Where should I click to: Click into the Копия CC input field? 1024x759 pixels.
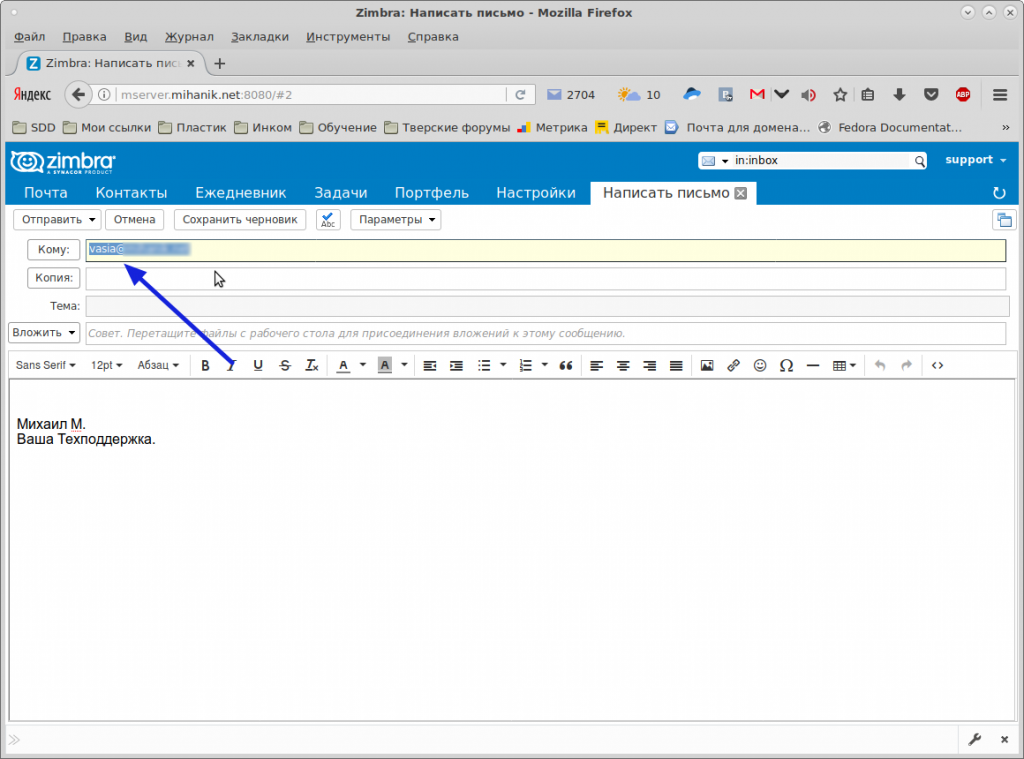coord(545,278)
